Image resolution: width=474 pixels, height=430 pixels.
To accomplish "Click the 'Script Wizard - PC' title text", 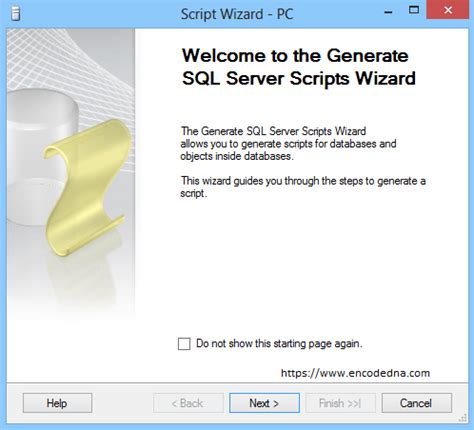I will coord(237,14).
